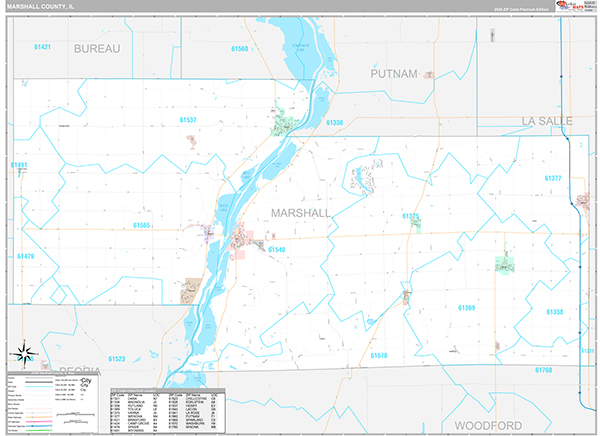Select the partially hidden PEORIA county label
Screen dimensions: 600x436
[80, 370]
